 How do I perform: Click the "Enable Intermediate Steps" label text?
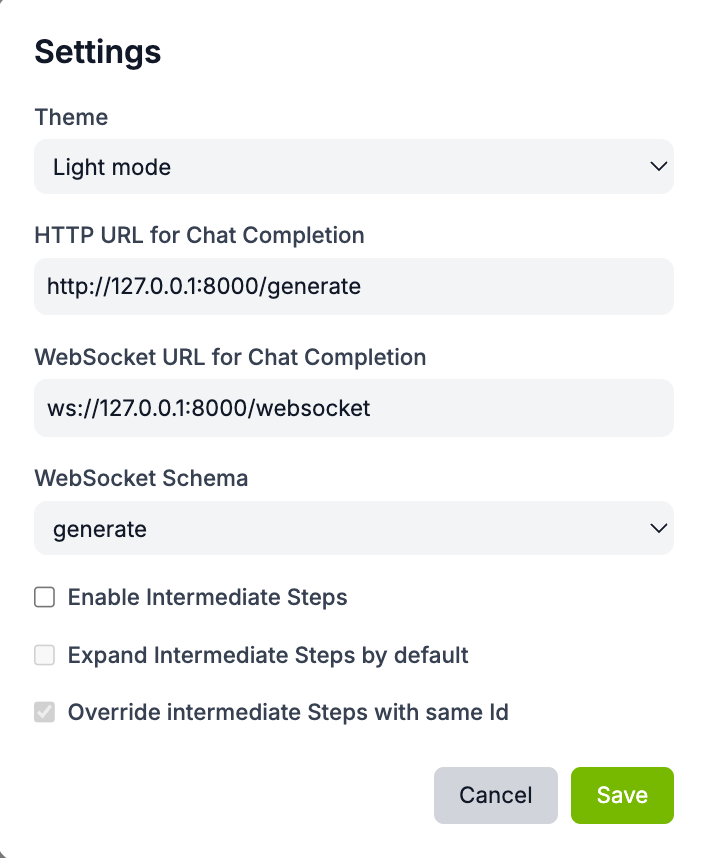click(x=207, y=598)
